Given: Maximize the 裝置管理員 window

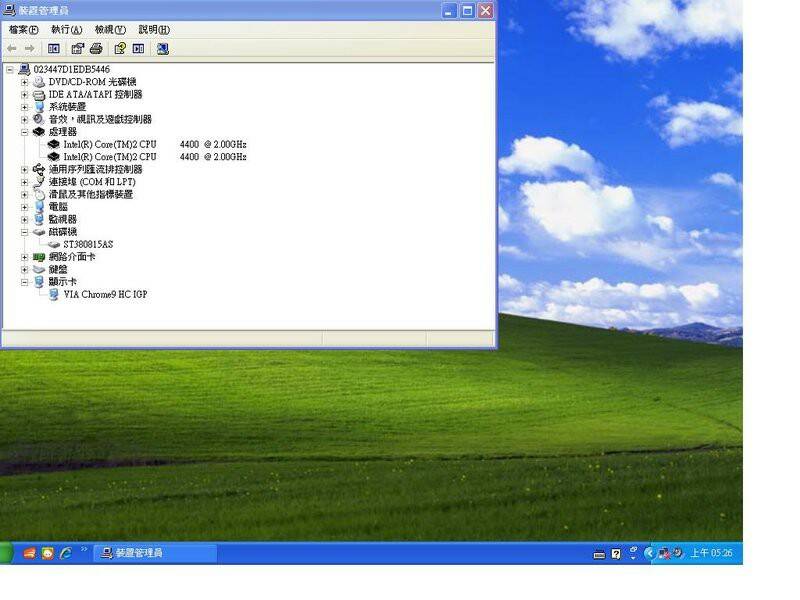Looking at the screenshot, I should click(x=467, y=11).
